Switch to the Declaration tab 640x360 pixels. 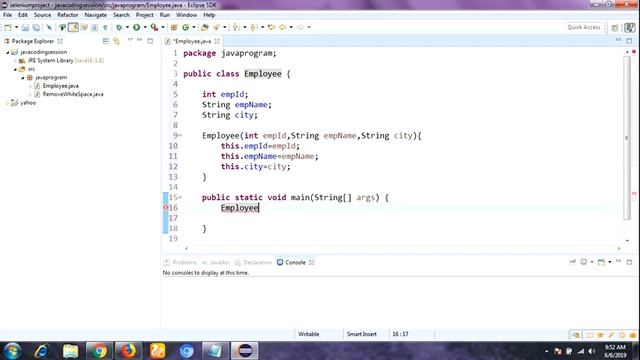click(x=253, y=262)
